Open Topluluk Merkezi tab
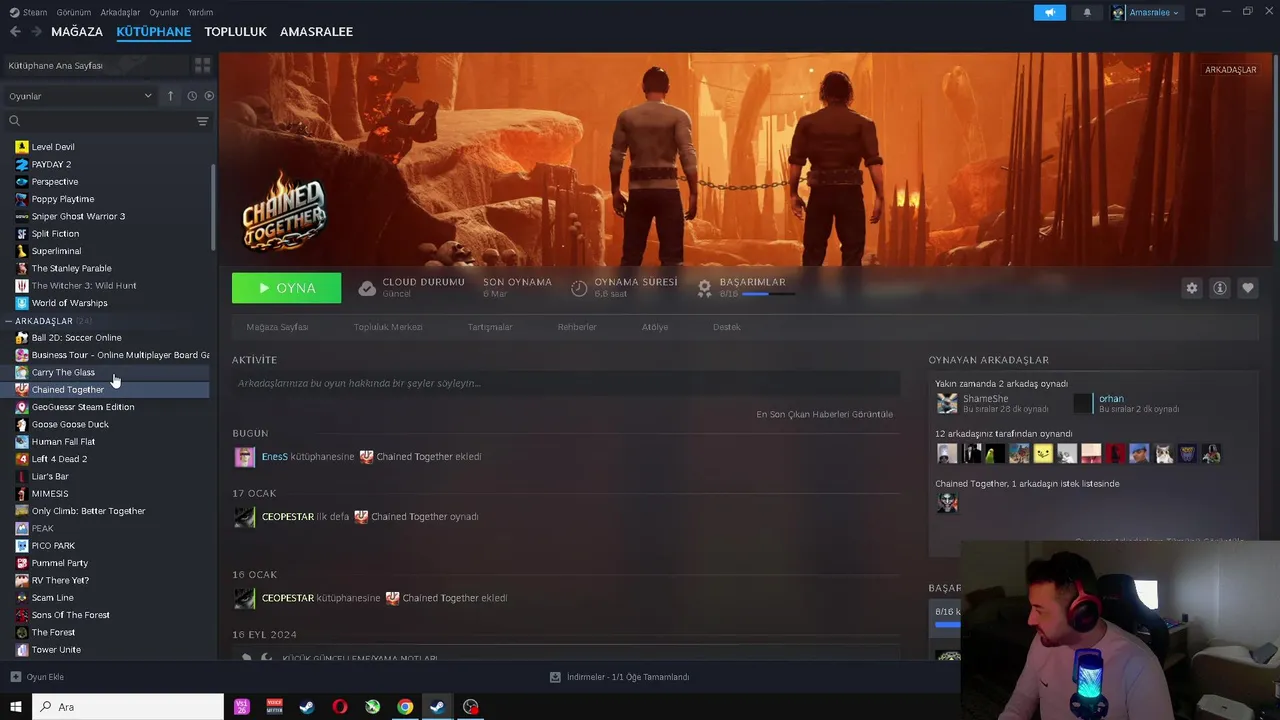1280x720 pixels. pos(388,327)
